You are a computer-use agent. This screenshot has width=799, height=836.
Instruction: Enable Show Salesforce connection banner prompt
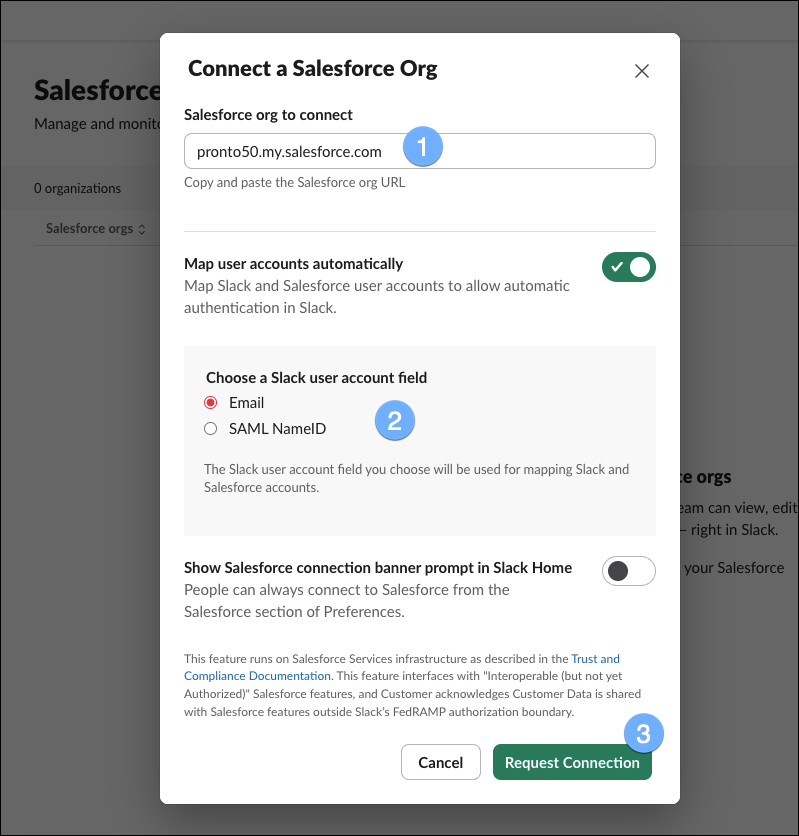tap(629, 571)
